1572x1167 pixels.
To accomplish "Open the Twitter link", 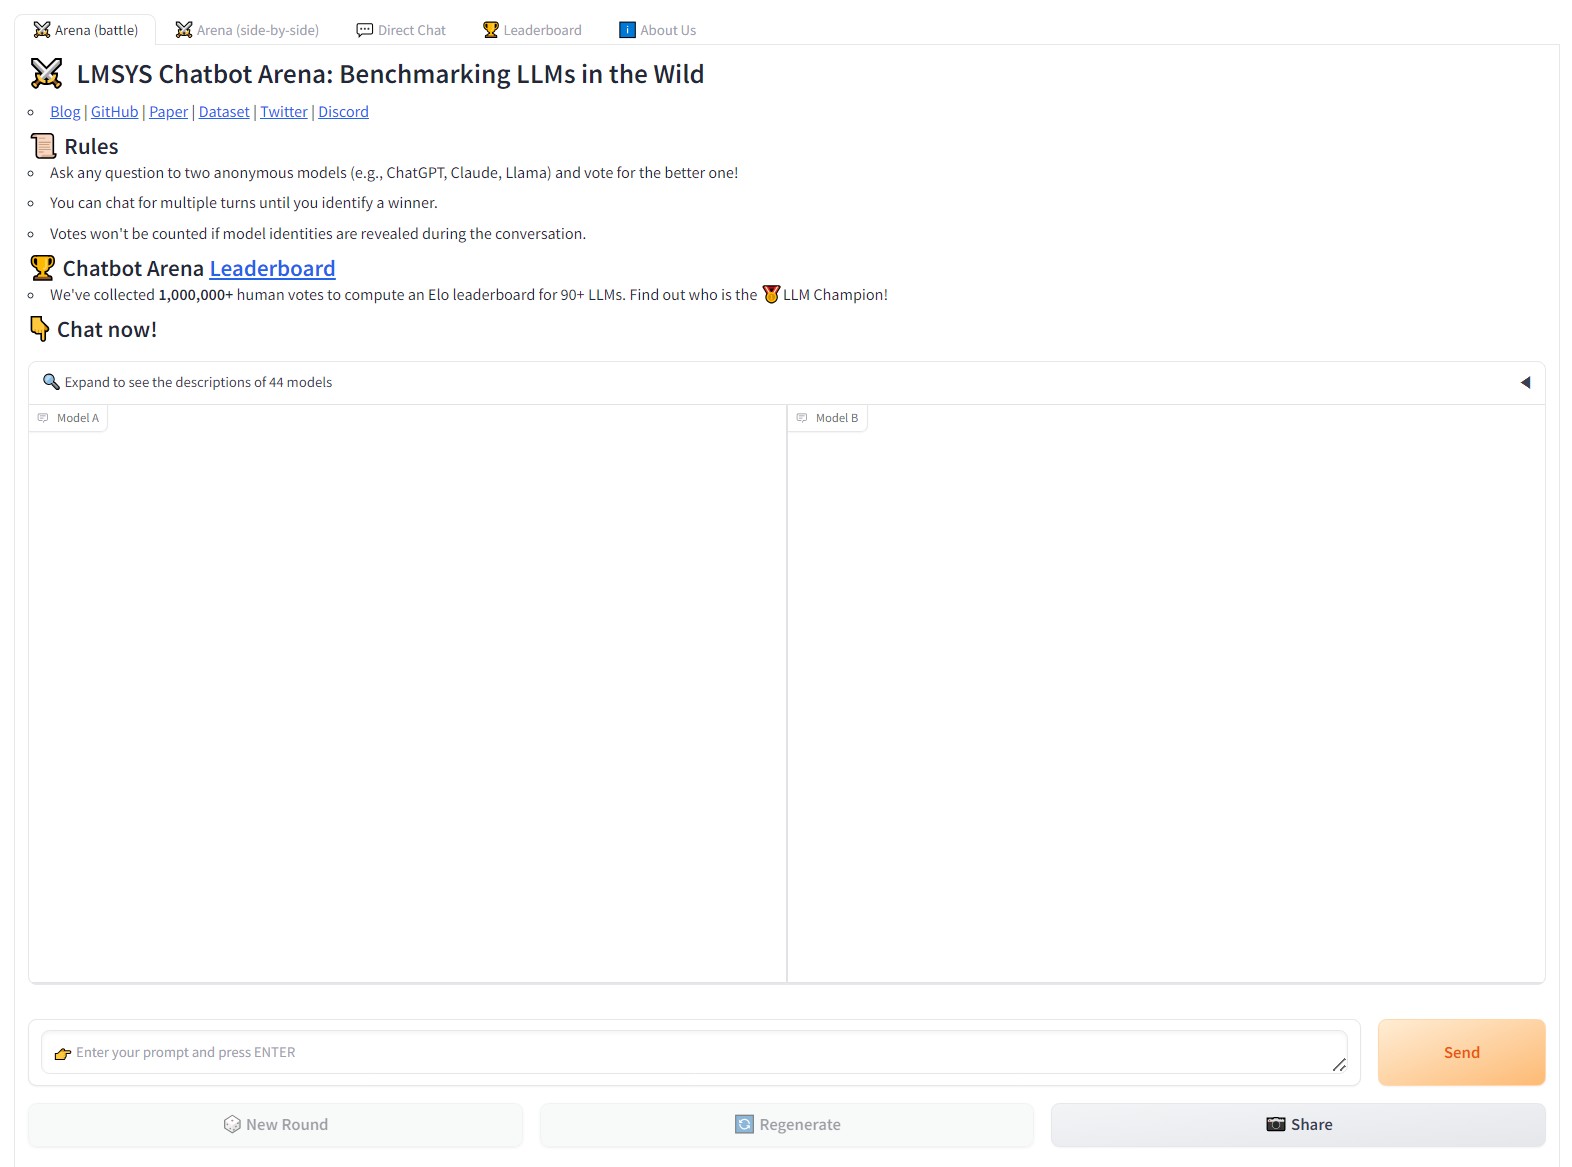I will click(284, 112).
